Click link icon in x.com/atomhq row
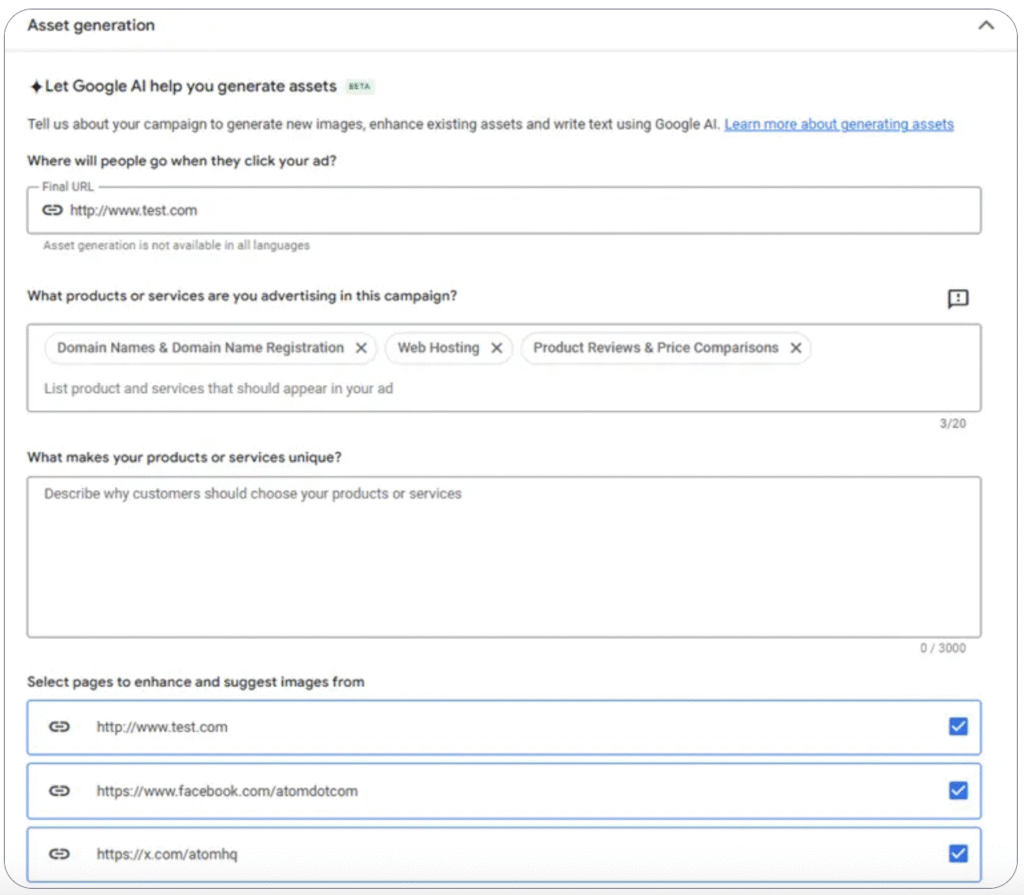The image size is (1024, 895). click(59, 853)
